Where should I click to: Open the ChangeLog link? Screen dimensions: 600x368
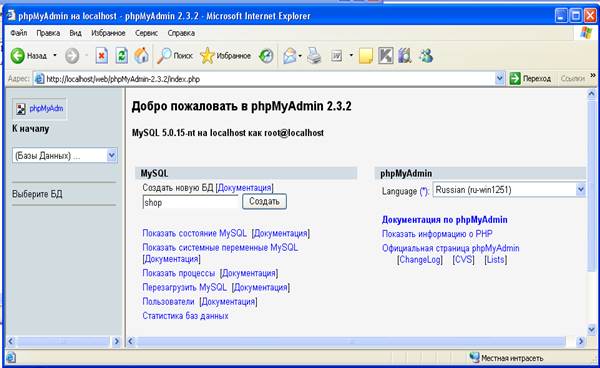(420, 260)
